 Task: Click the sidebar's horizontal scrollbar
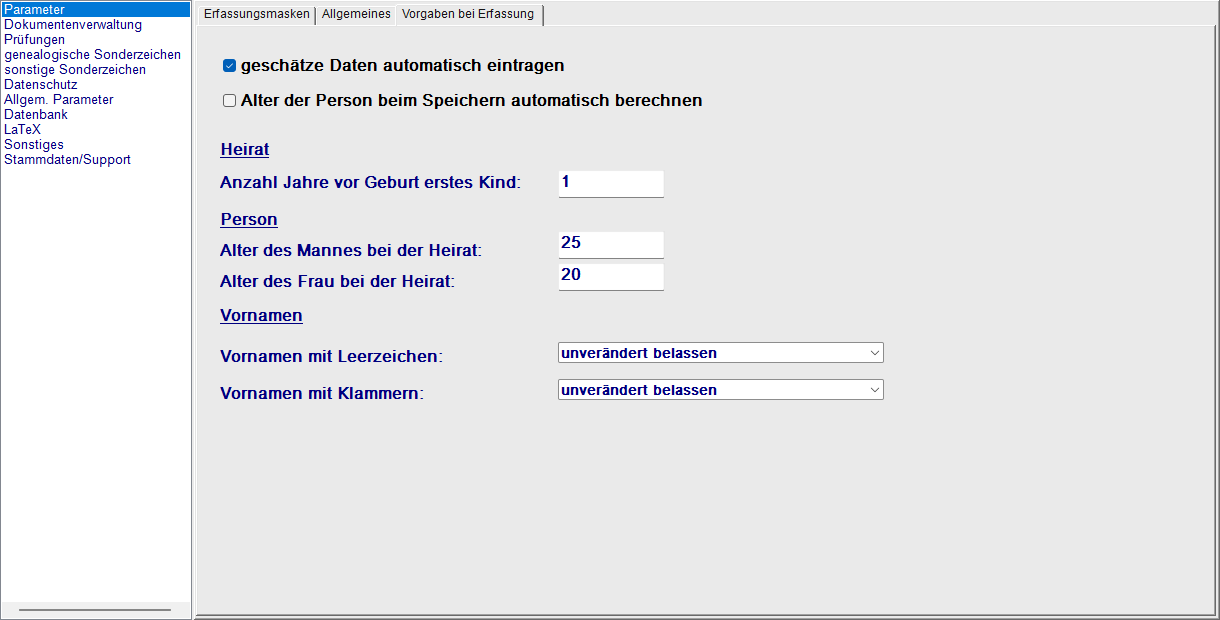tap(95, 608)
